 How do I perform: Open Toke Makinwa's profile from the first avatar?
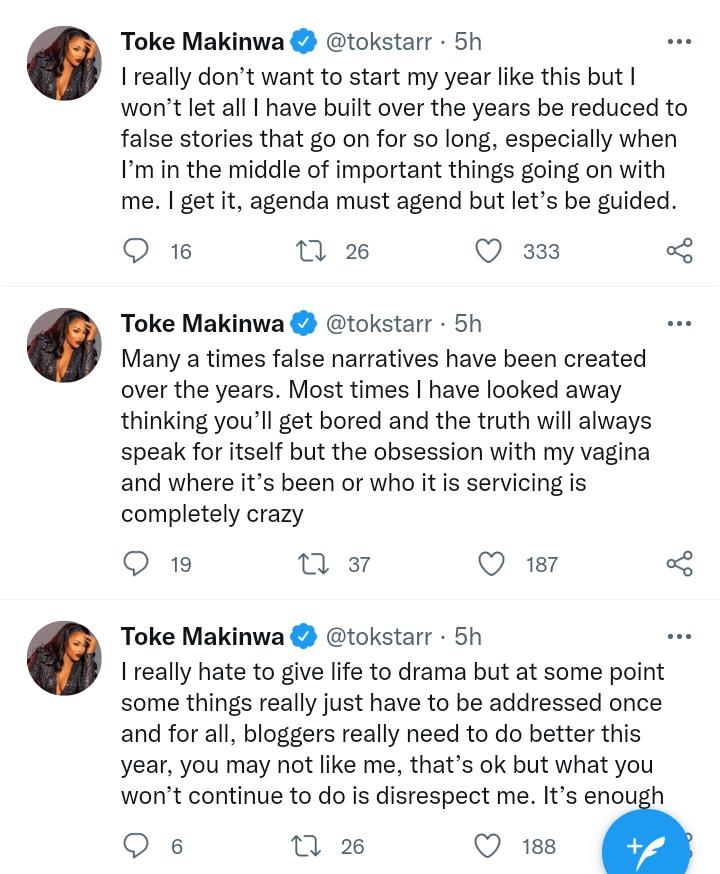coord(64,63)
